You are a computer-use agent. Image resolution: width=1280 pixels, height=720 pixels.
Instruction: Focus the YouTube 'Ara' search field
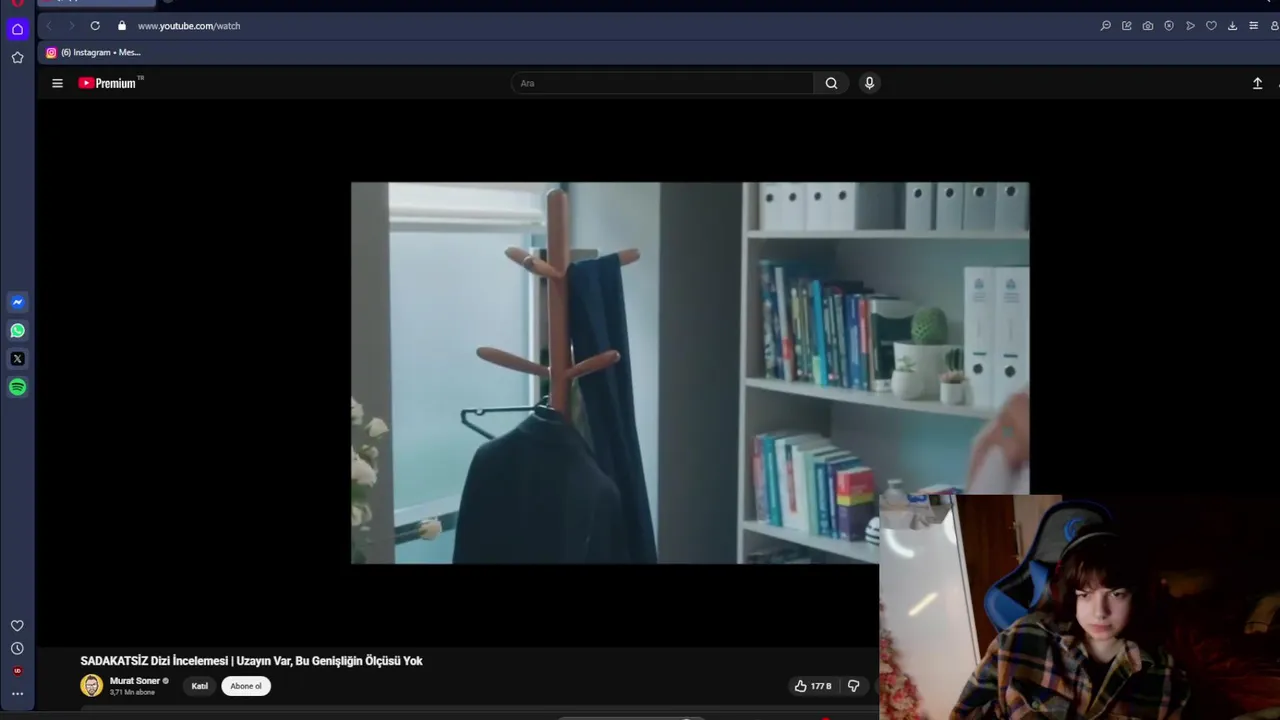662,83
